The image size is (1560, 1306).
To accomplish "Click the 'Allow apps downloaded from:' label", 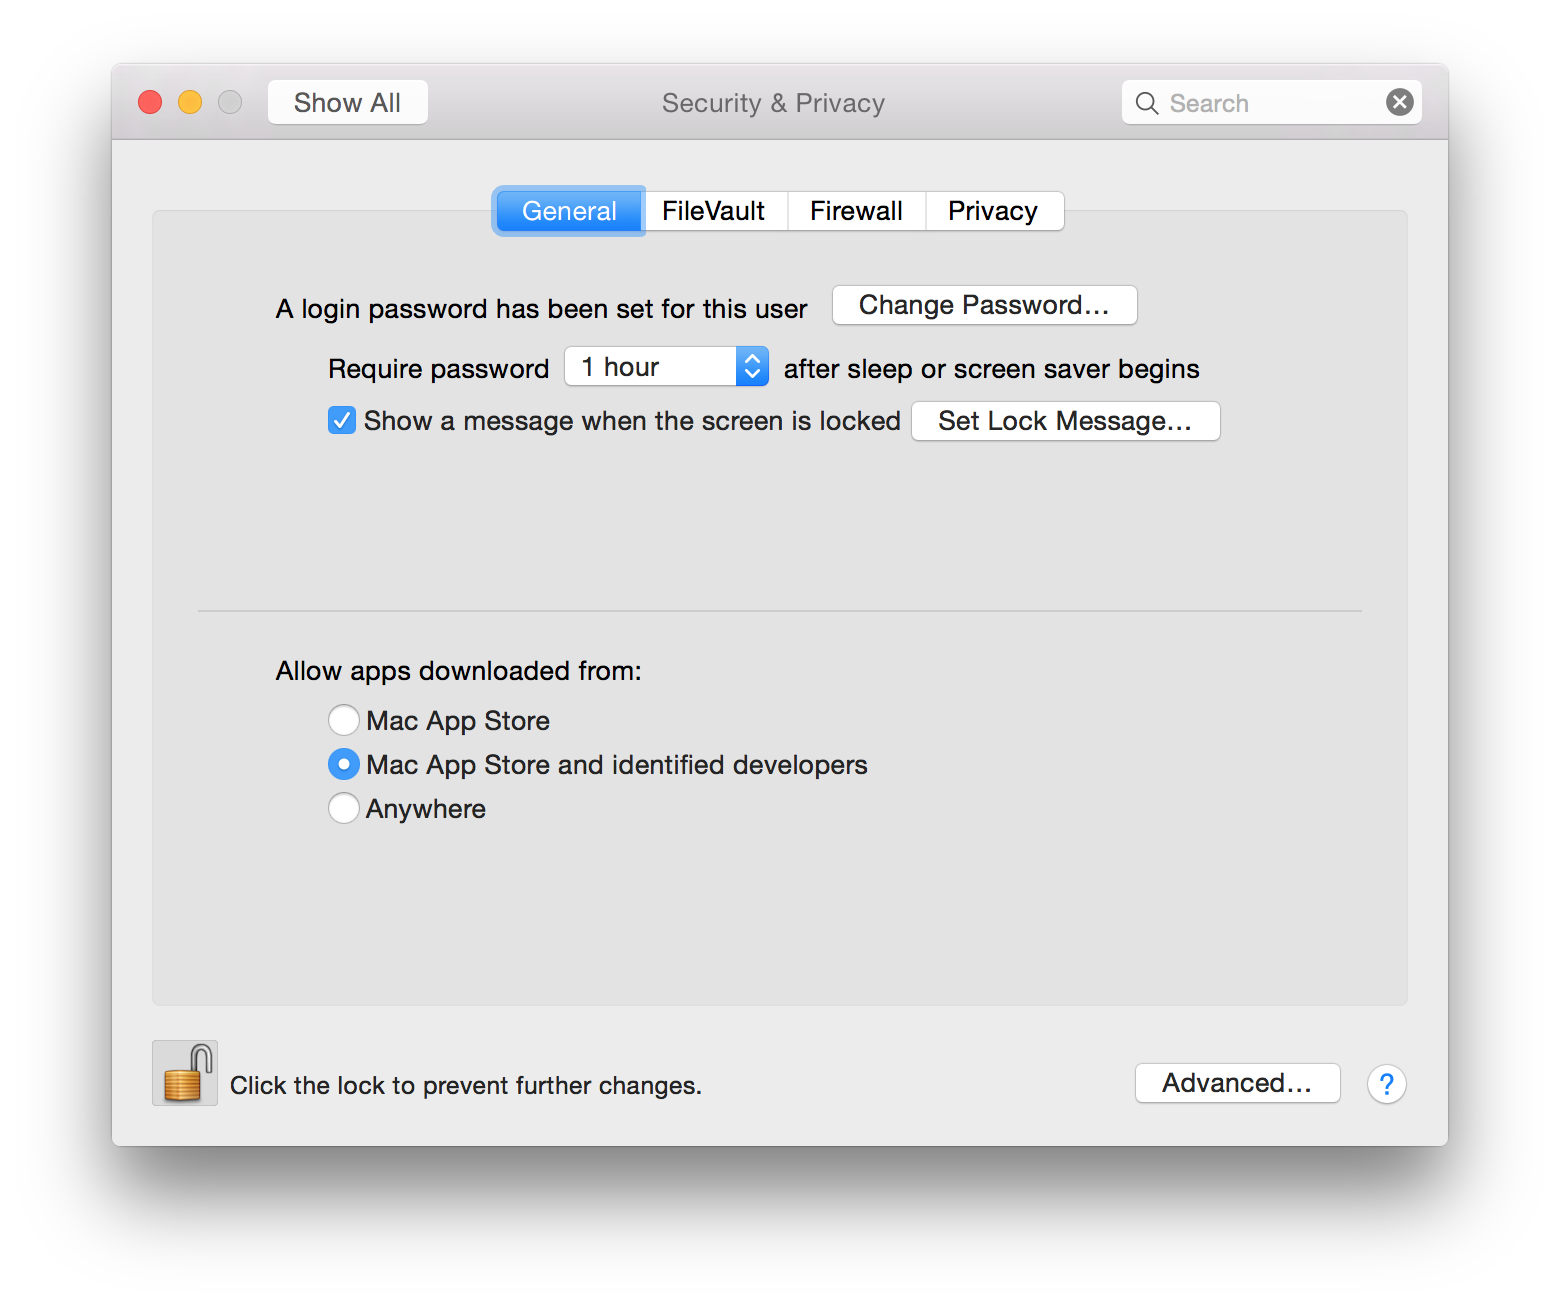I will coord(459,671).
